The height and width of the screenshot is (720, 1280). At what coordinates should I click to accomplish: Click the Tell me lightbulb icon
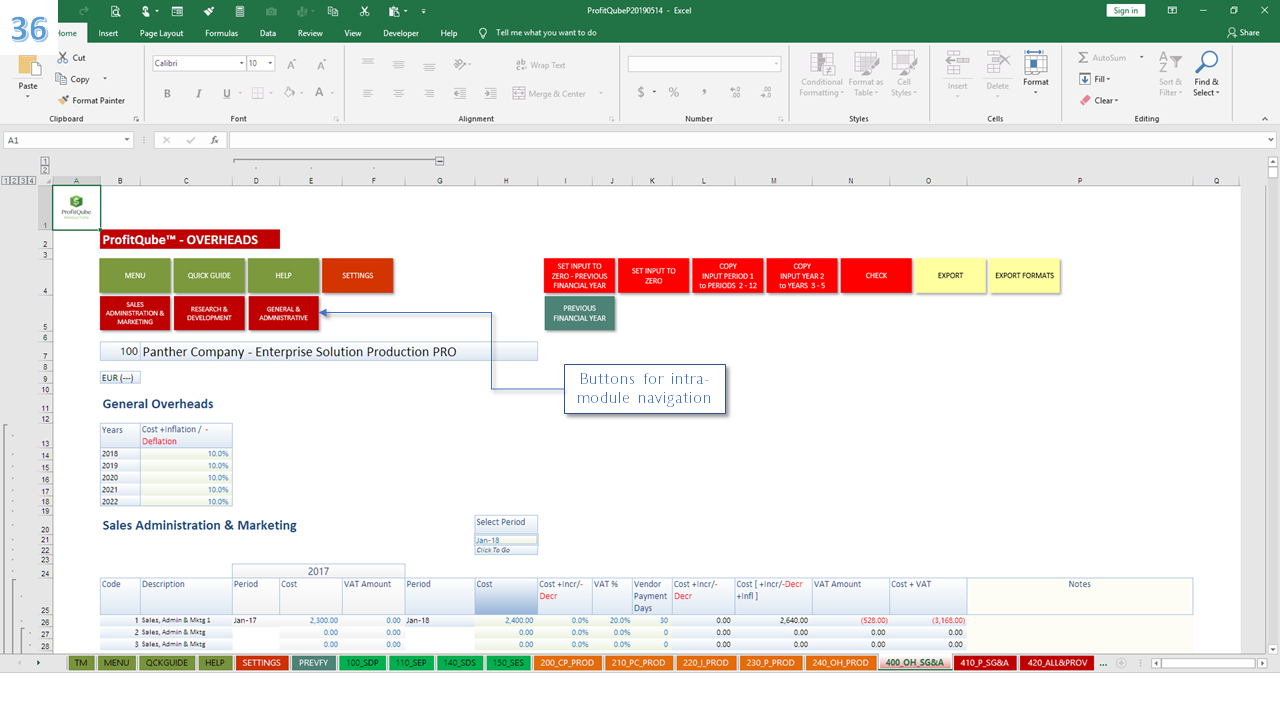click(x=483, y=33)
